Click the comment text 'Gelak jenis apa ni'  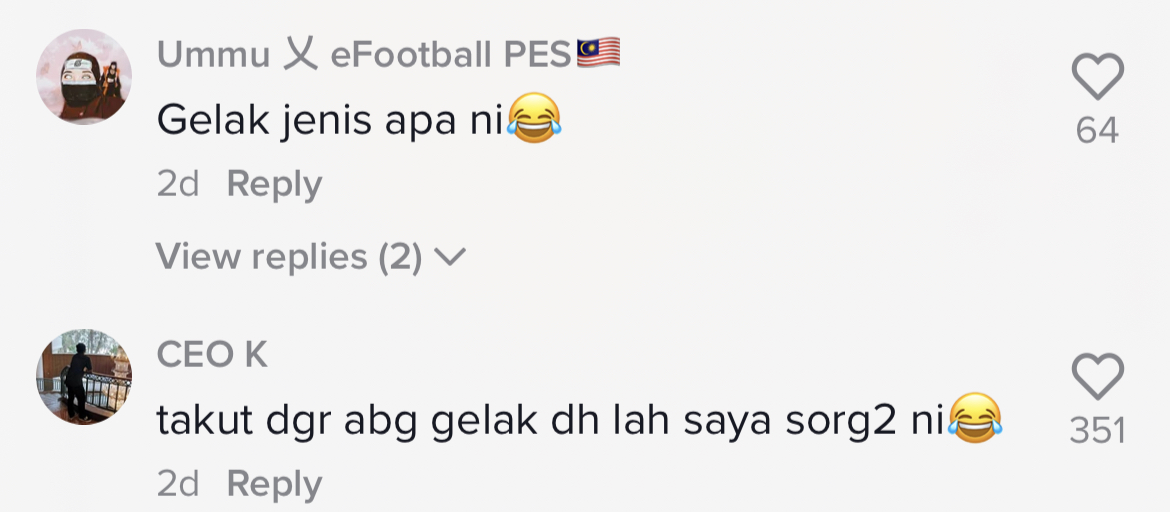click(330, 122)
